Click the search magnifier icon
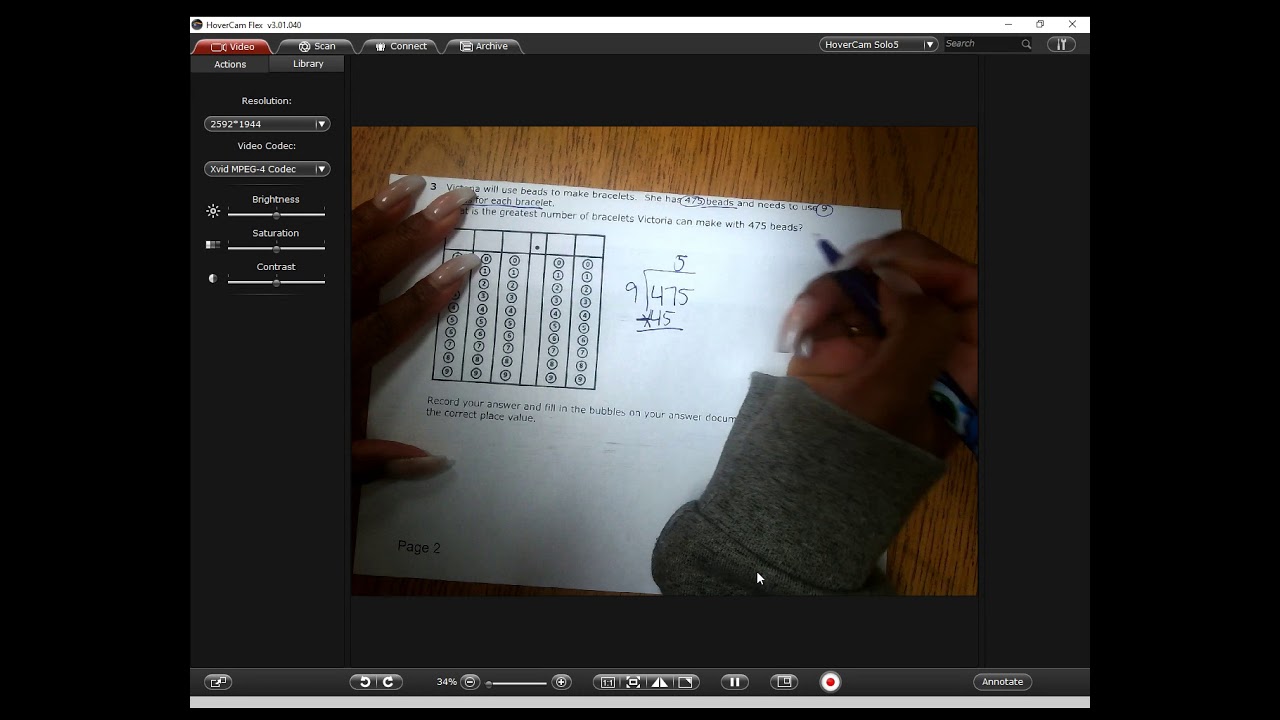The image size is (1280, 720). point(1026,44)
